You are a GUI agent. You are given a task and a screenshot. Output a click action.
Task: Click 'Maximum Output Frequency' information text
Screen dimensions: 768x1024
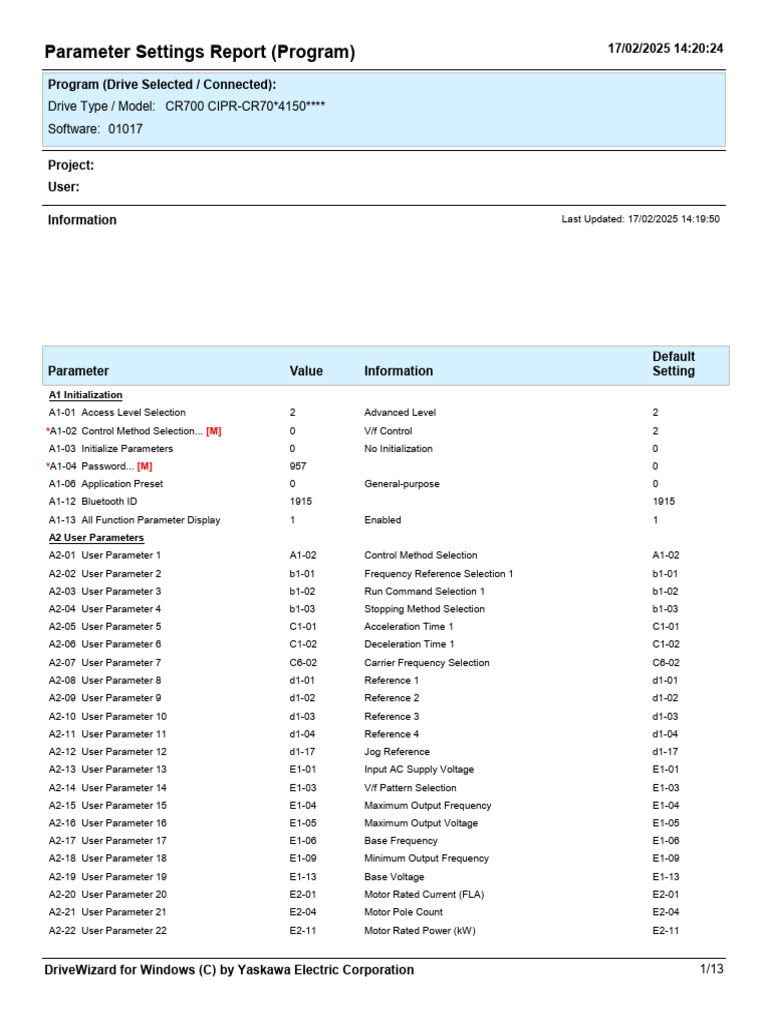pos(428,805)
